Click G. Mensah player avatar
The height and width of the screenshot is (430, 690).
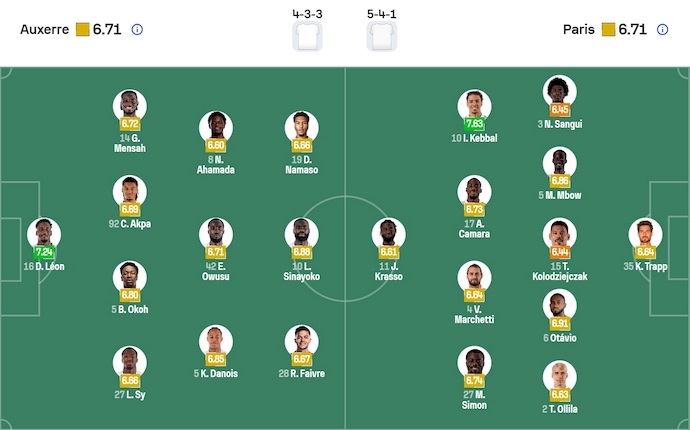coord(130,106)
